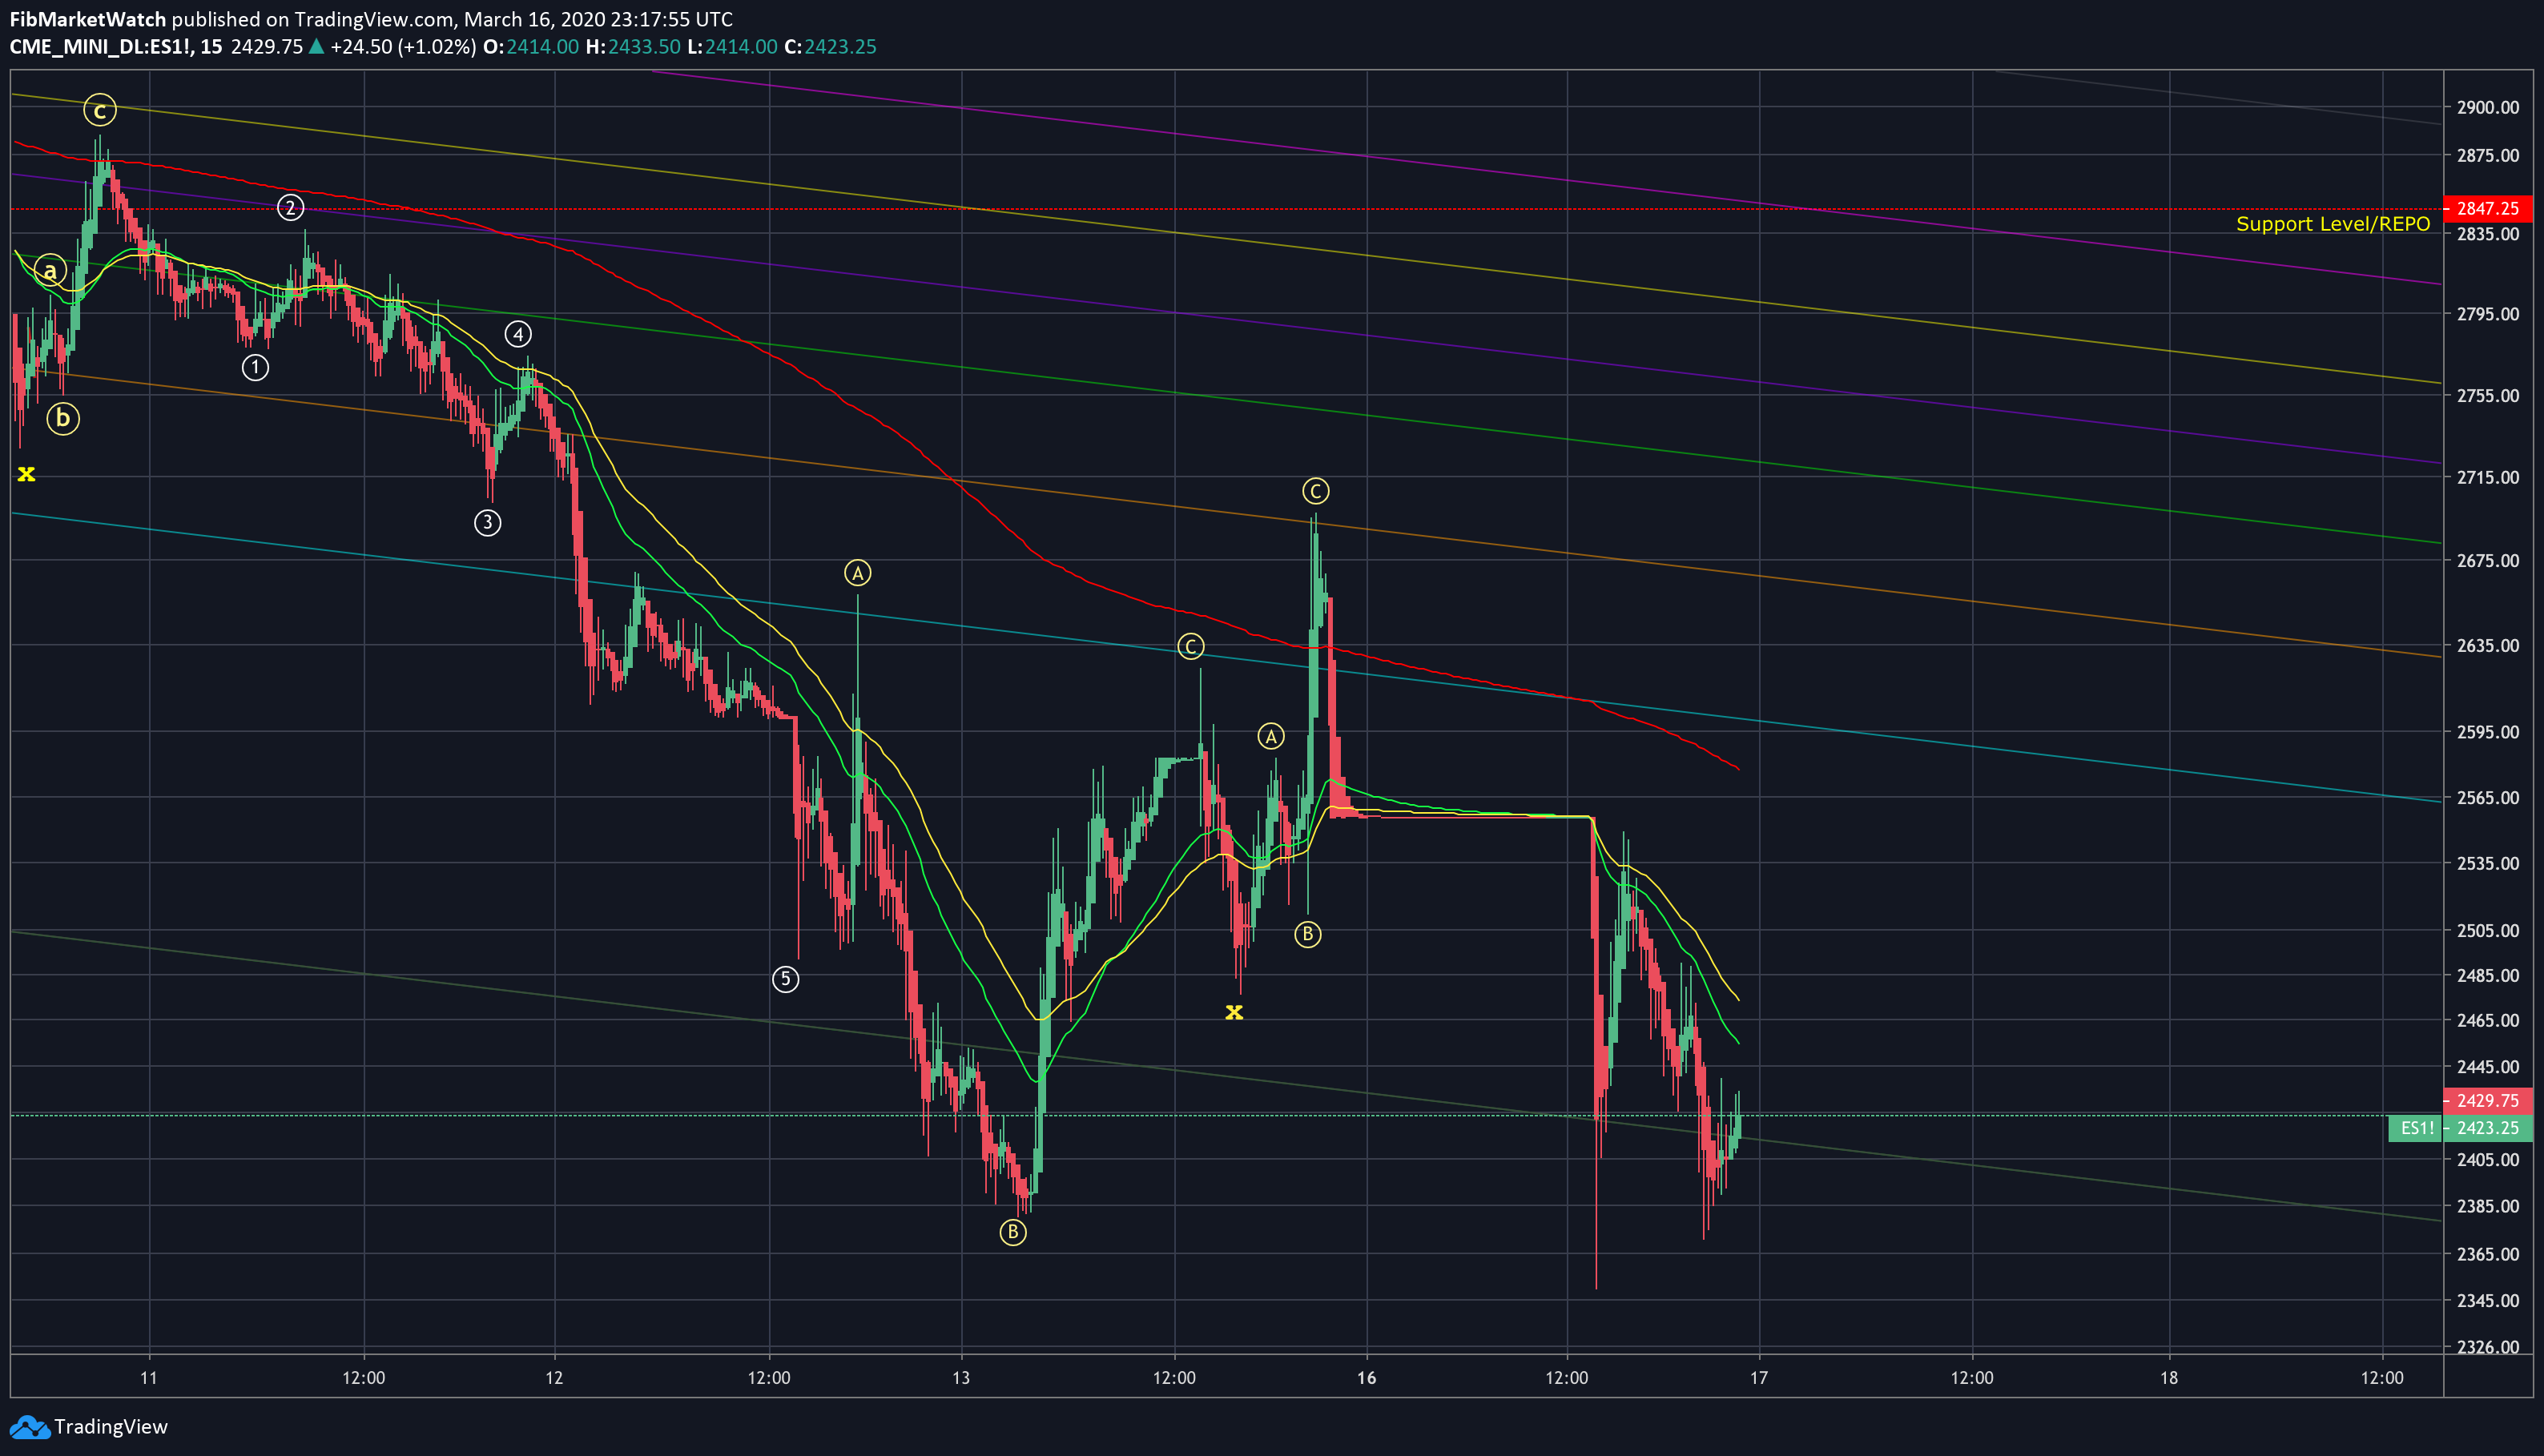Select circled A label near 2595 level
The height and width of the screenshot is (1456, 2544).
(1271, 737)
